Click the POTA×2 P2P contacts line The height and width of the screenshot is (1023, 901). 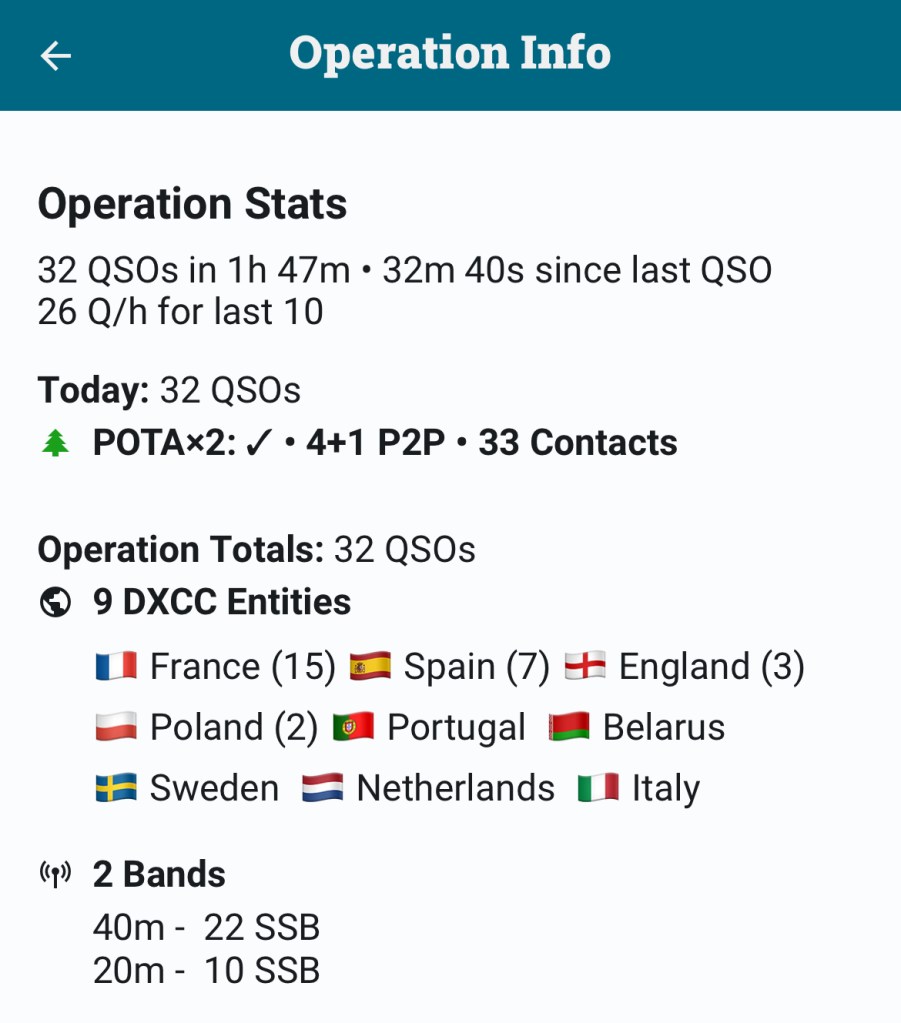[x=385, y=443]
